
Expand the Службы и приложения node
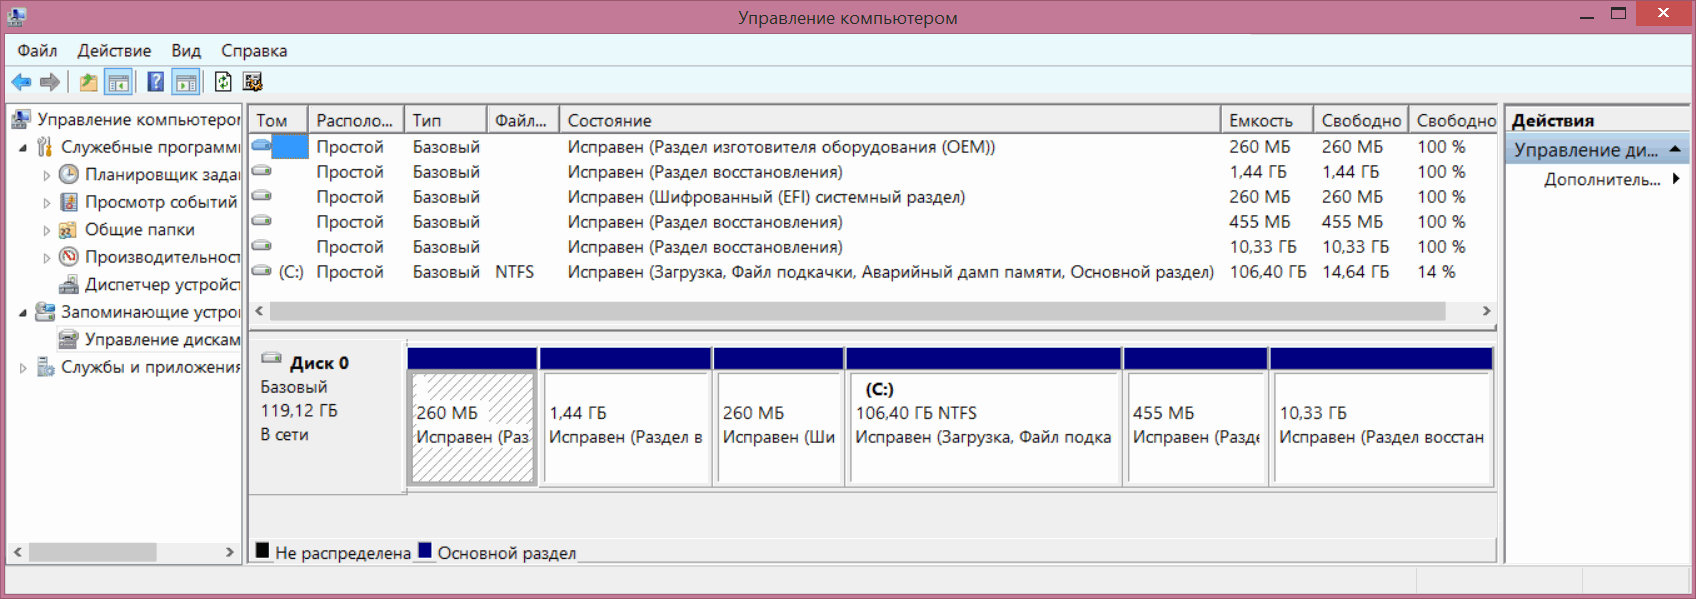point(23,367)
